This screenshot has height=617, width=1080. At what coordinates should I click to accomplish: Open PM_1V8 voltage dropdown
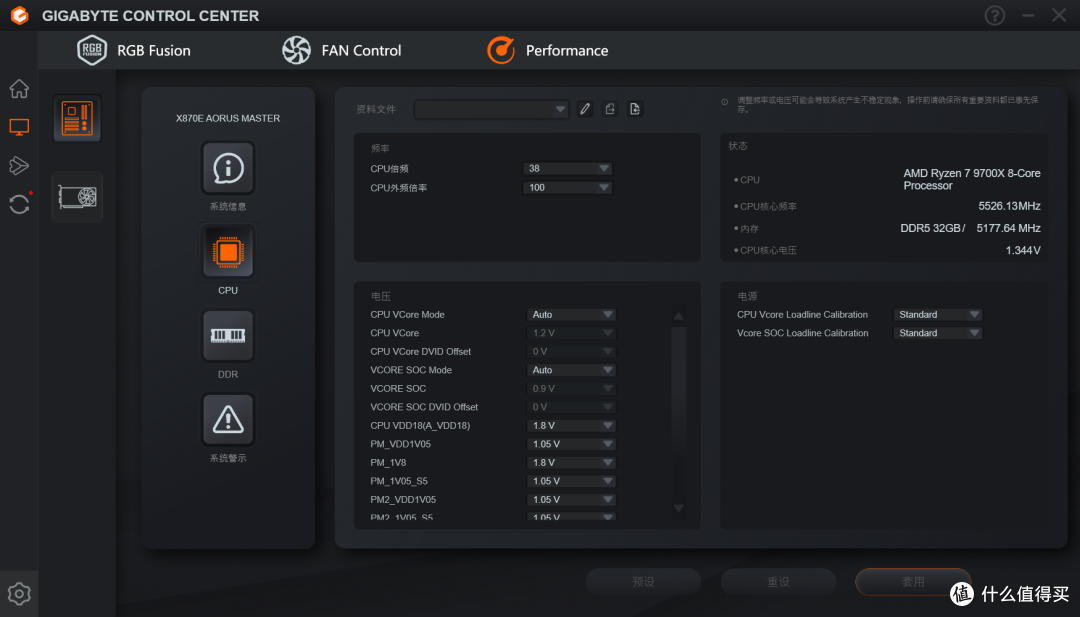point(571,463)
